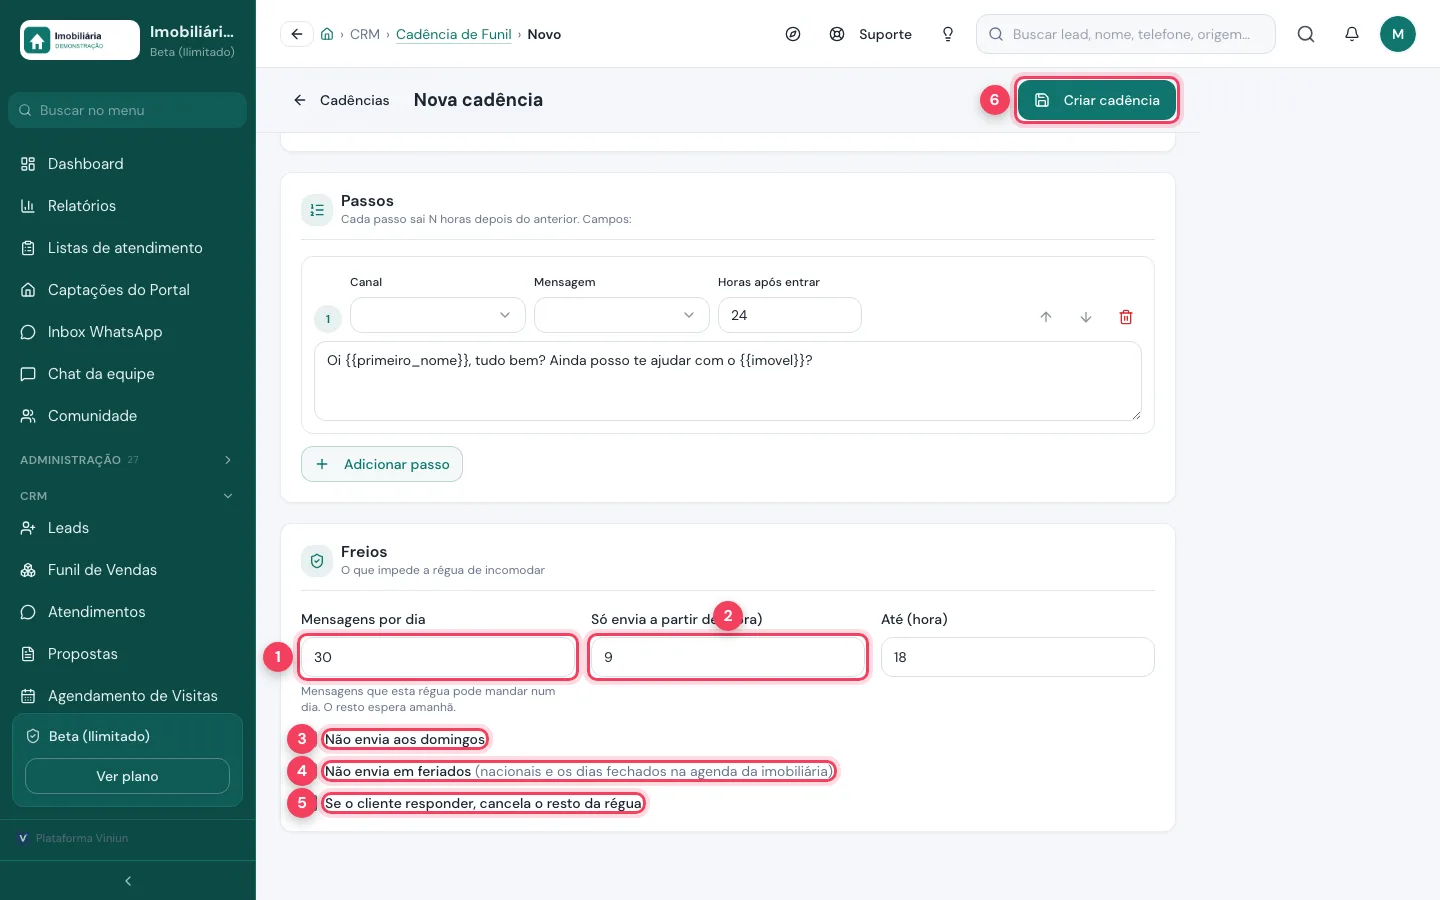
Task: Click the magnifier icon beside the notifications bell
Action: tap(1306, 34)
